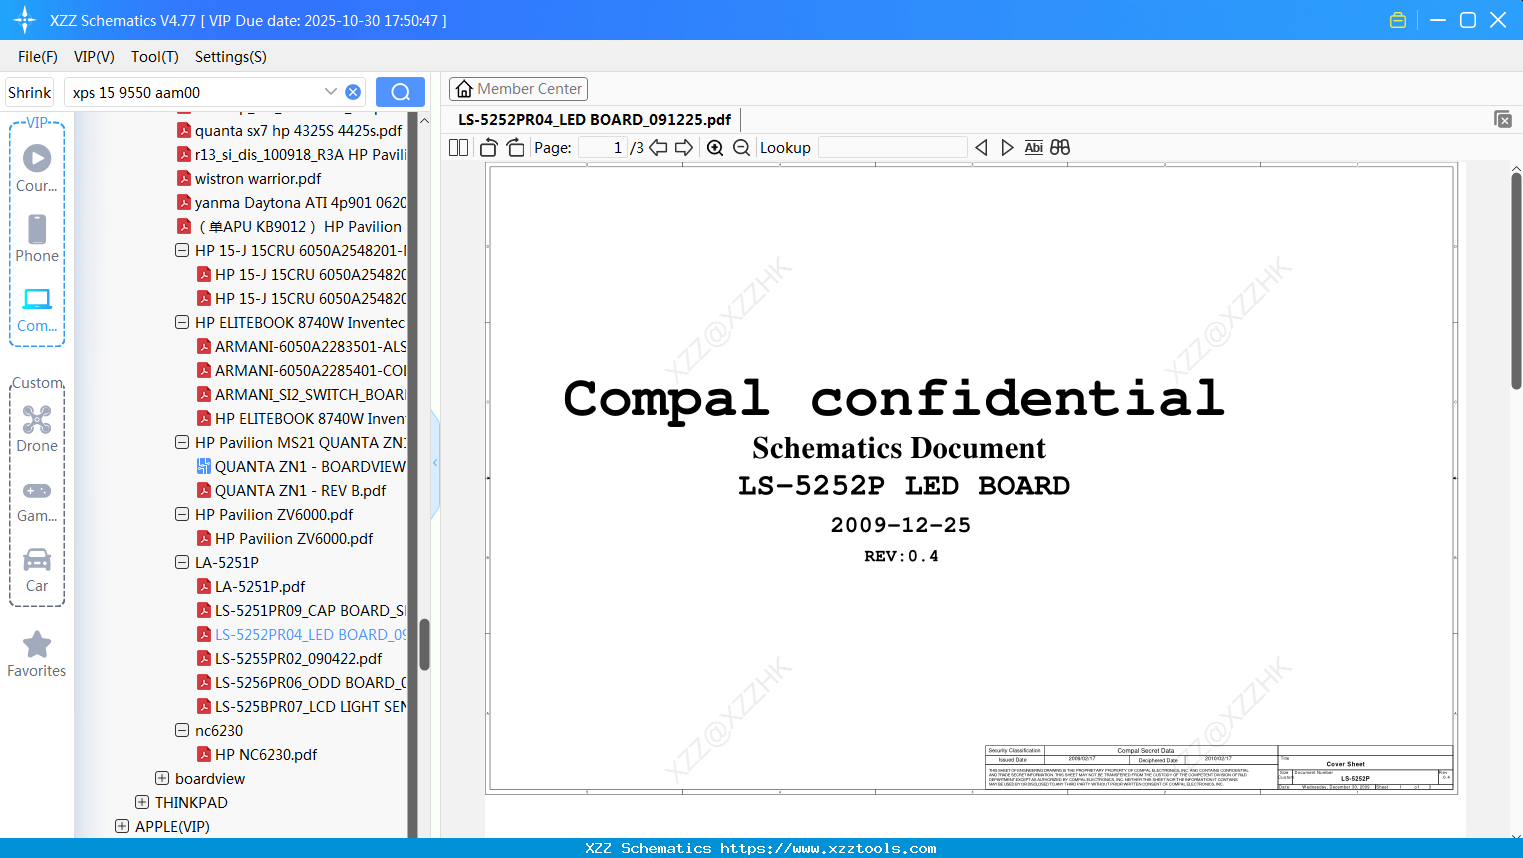Open Phone category in sidebar
The height and width of the screenshot is (858, 1523).
pos(37,239)
